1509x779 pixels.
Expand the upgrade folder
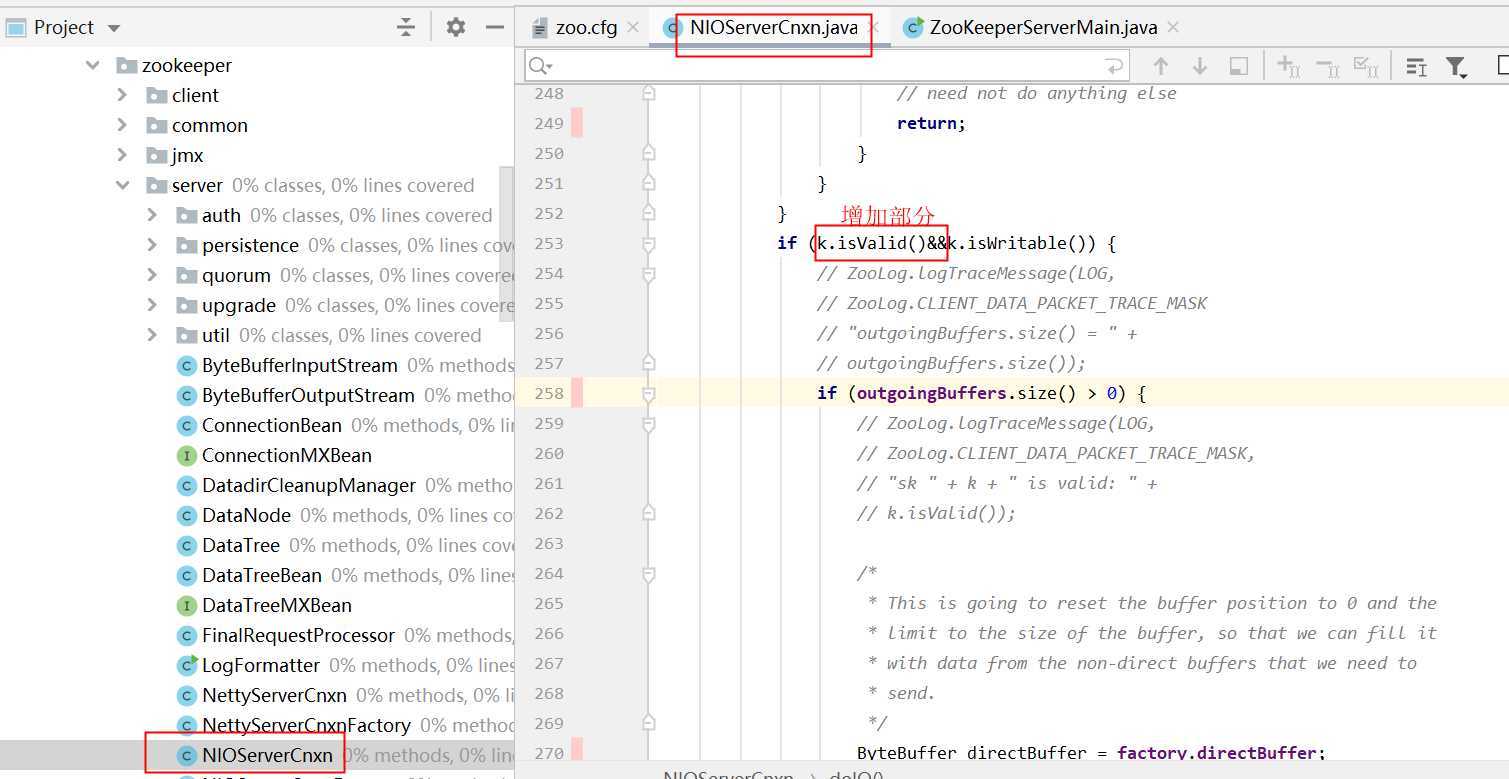[x=152, y=305]
